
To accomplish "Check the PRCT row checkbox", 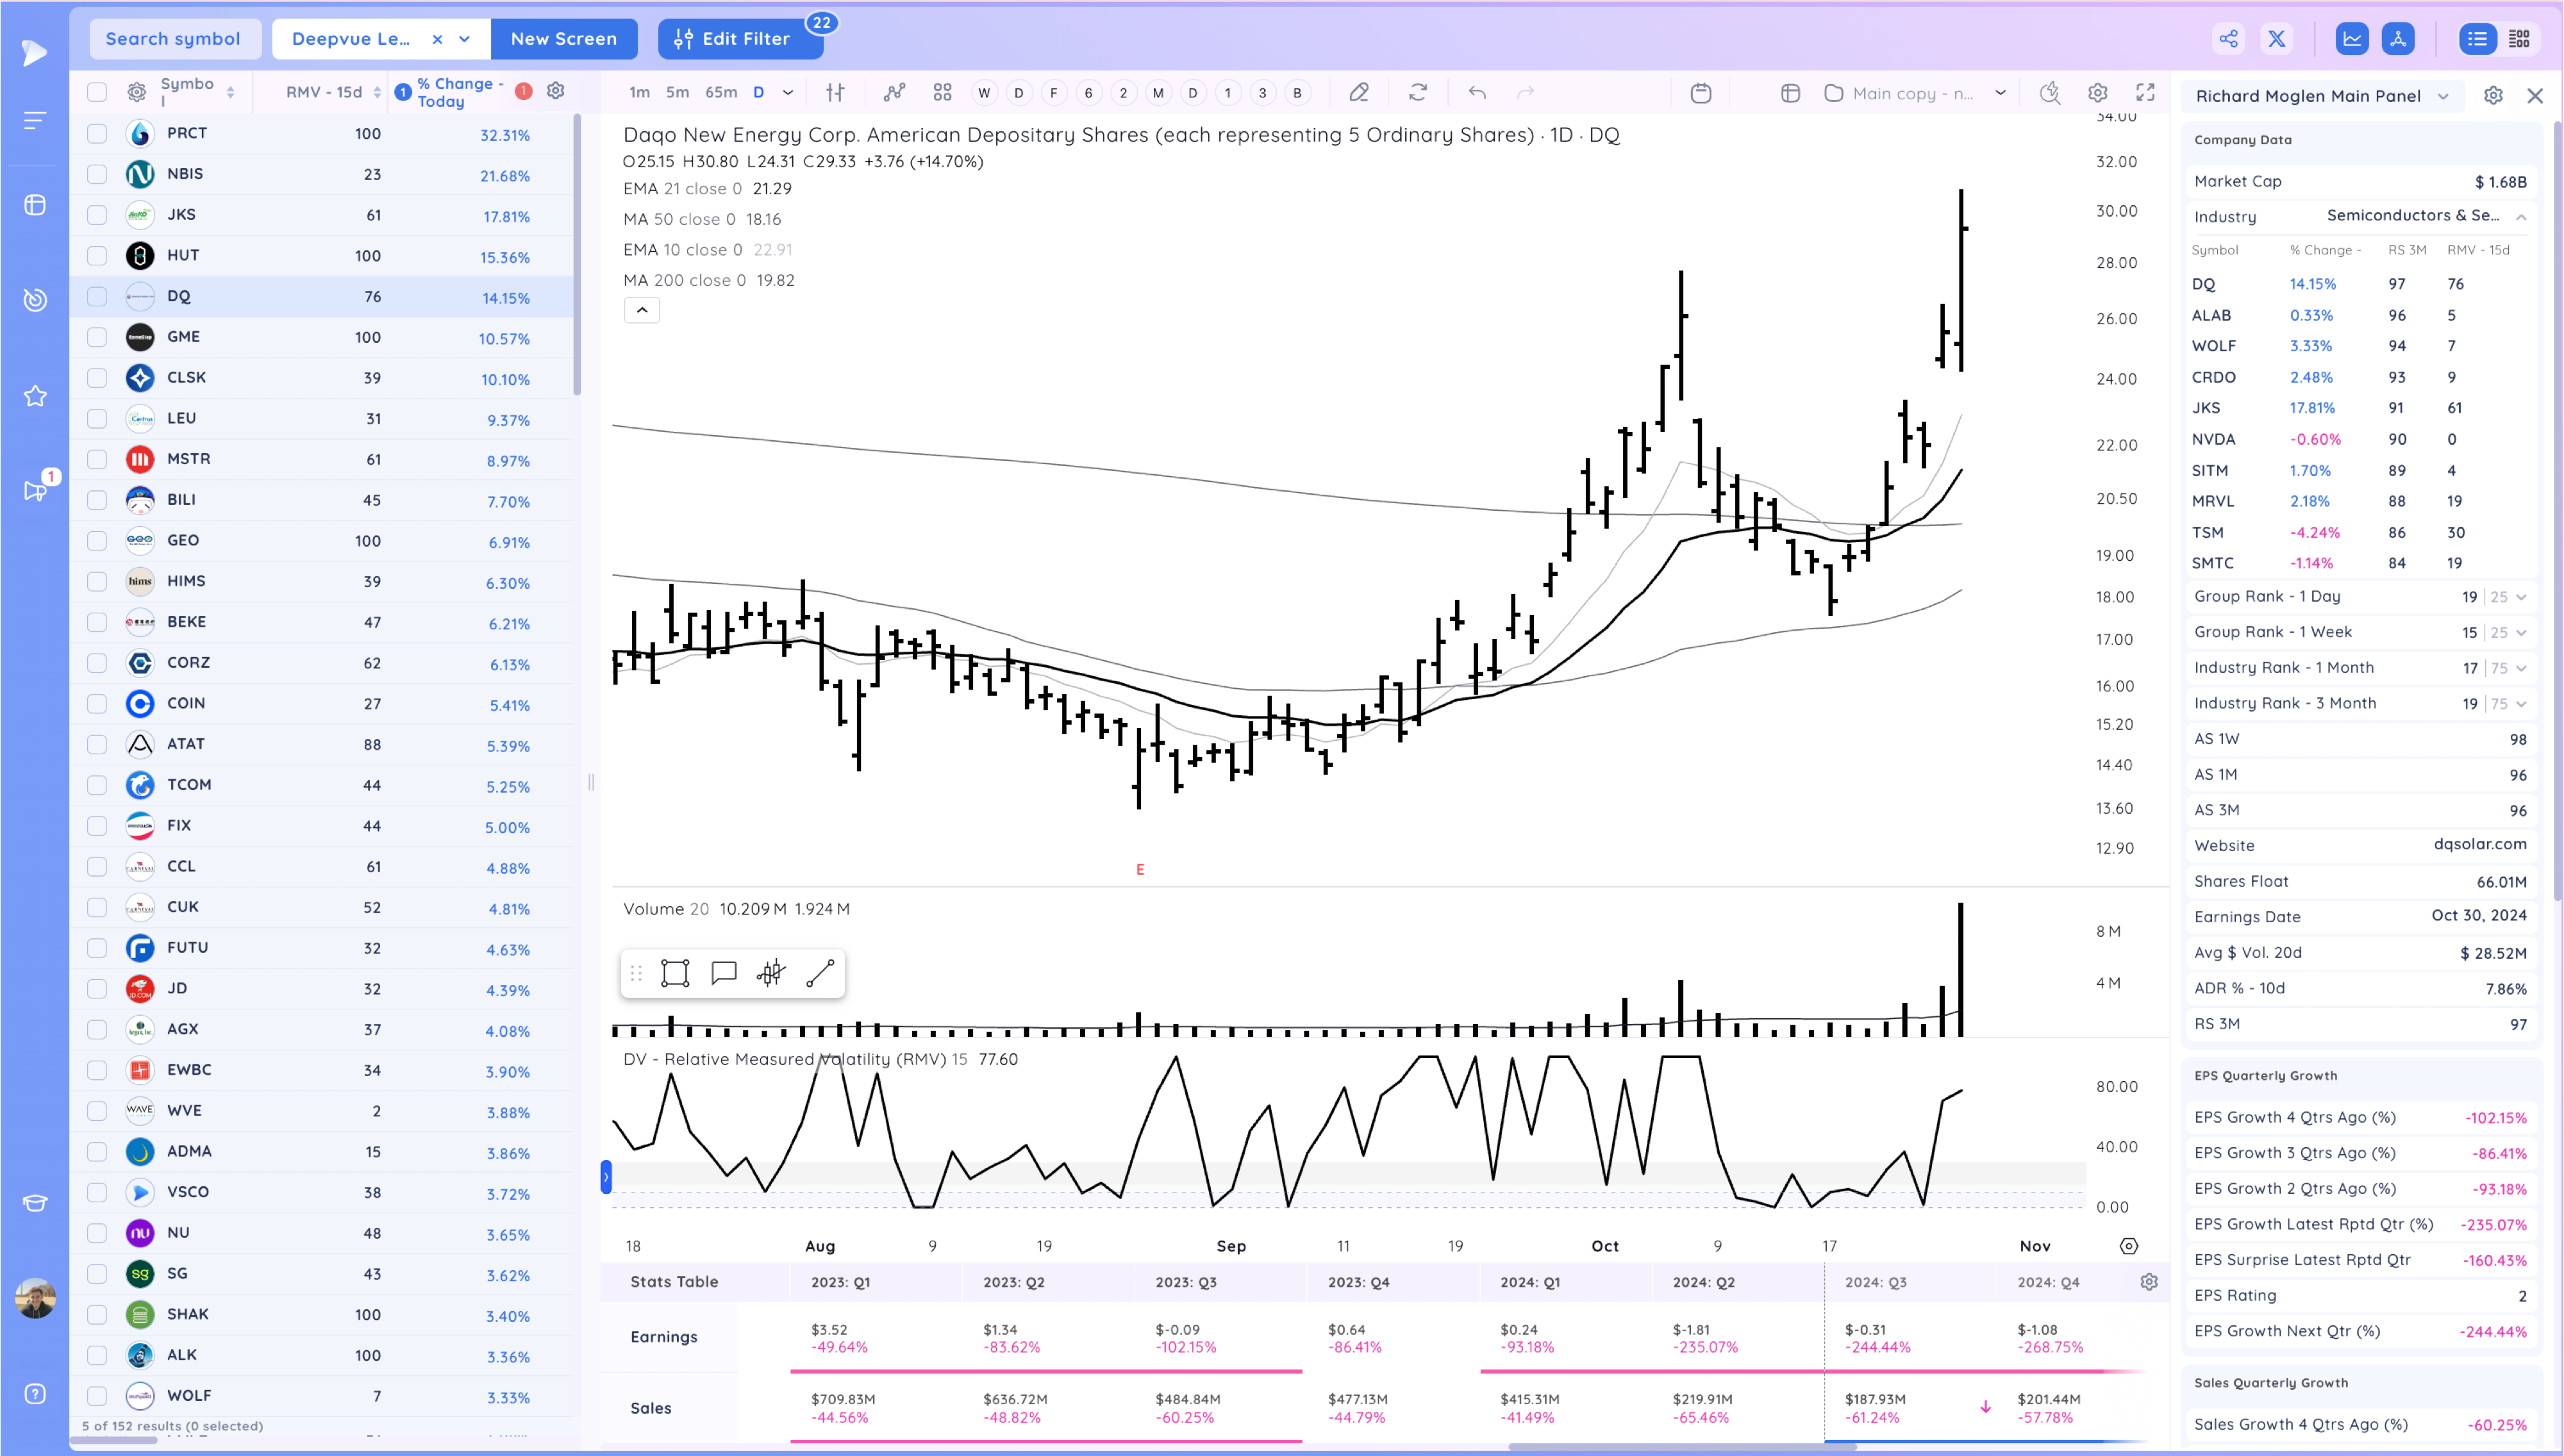I will (x=97, y=134).
